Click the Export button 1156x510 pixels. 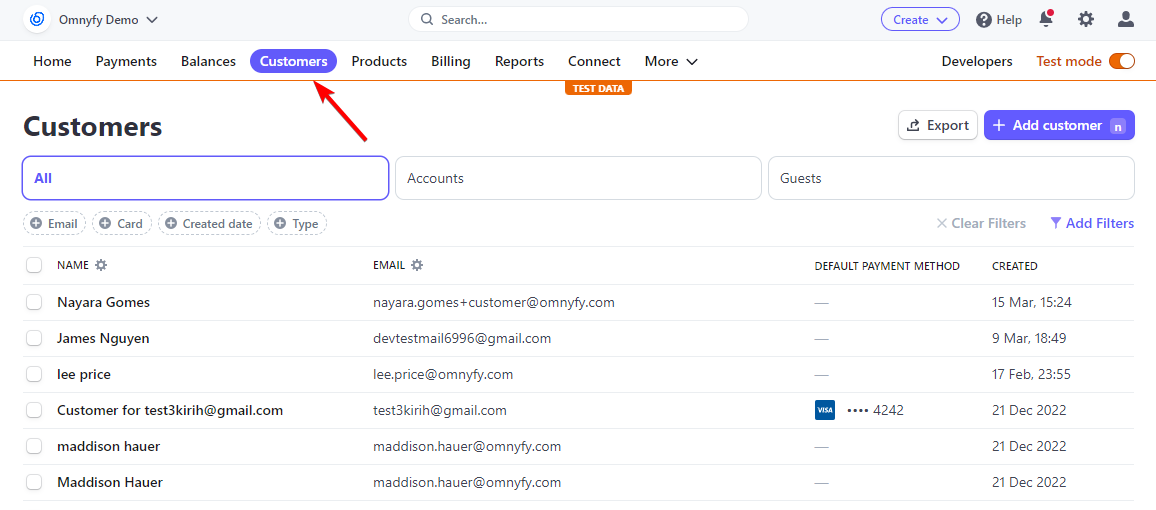click(x=938, y=125)
